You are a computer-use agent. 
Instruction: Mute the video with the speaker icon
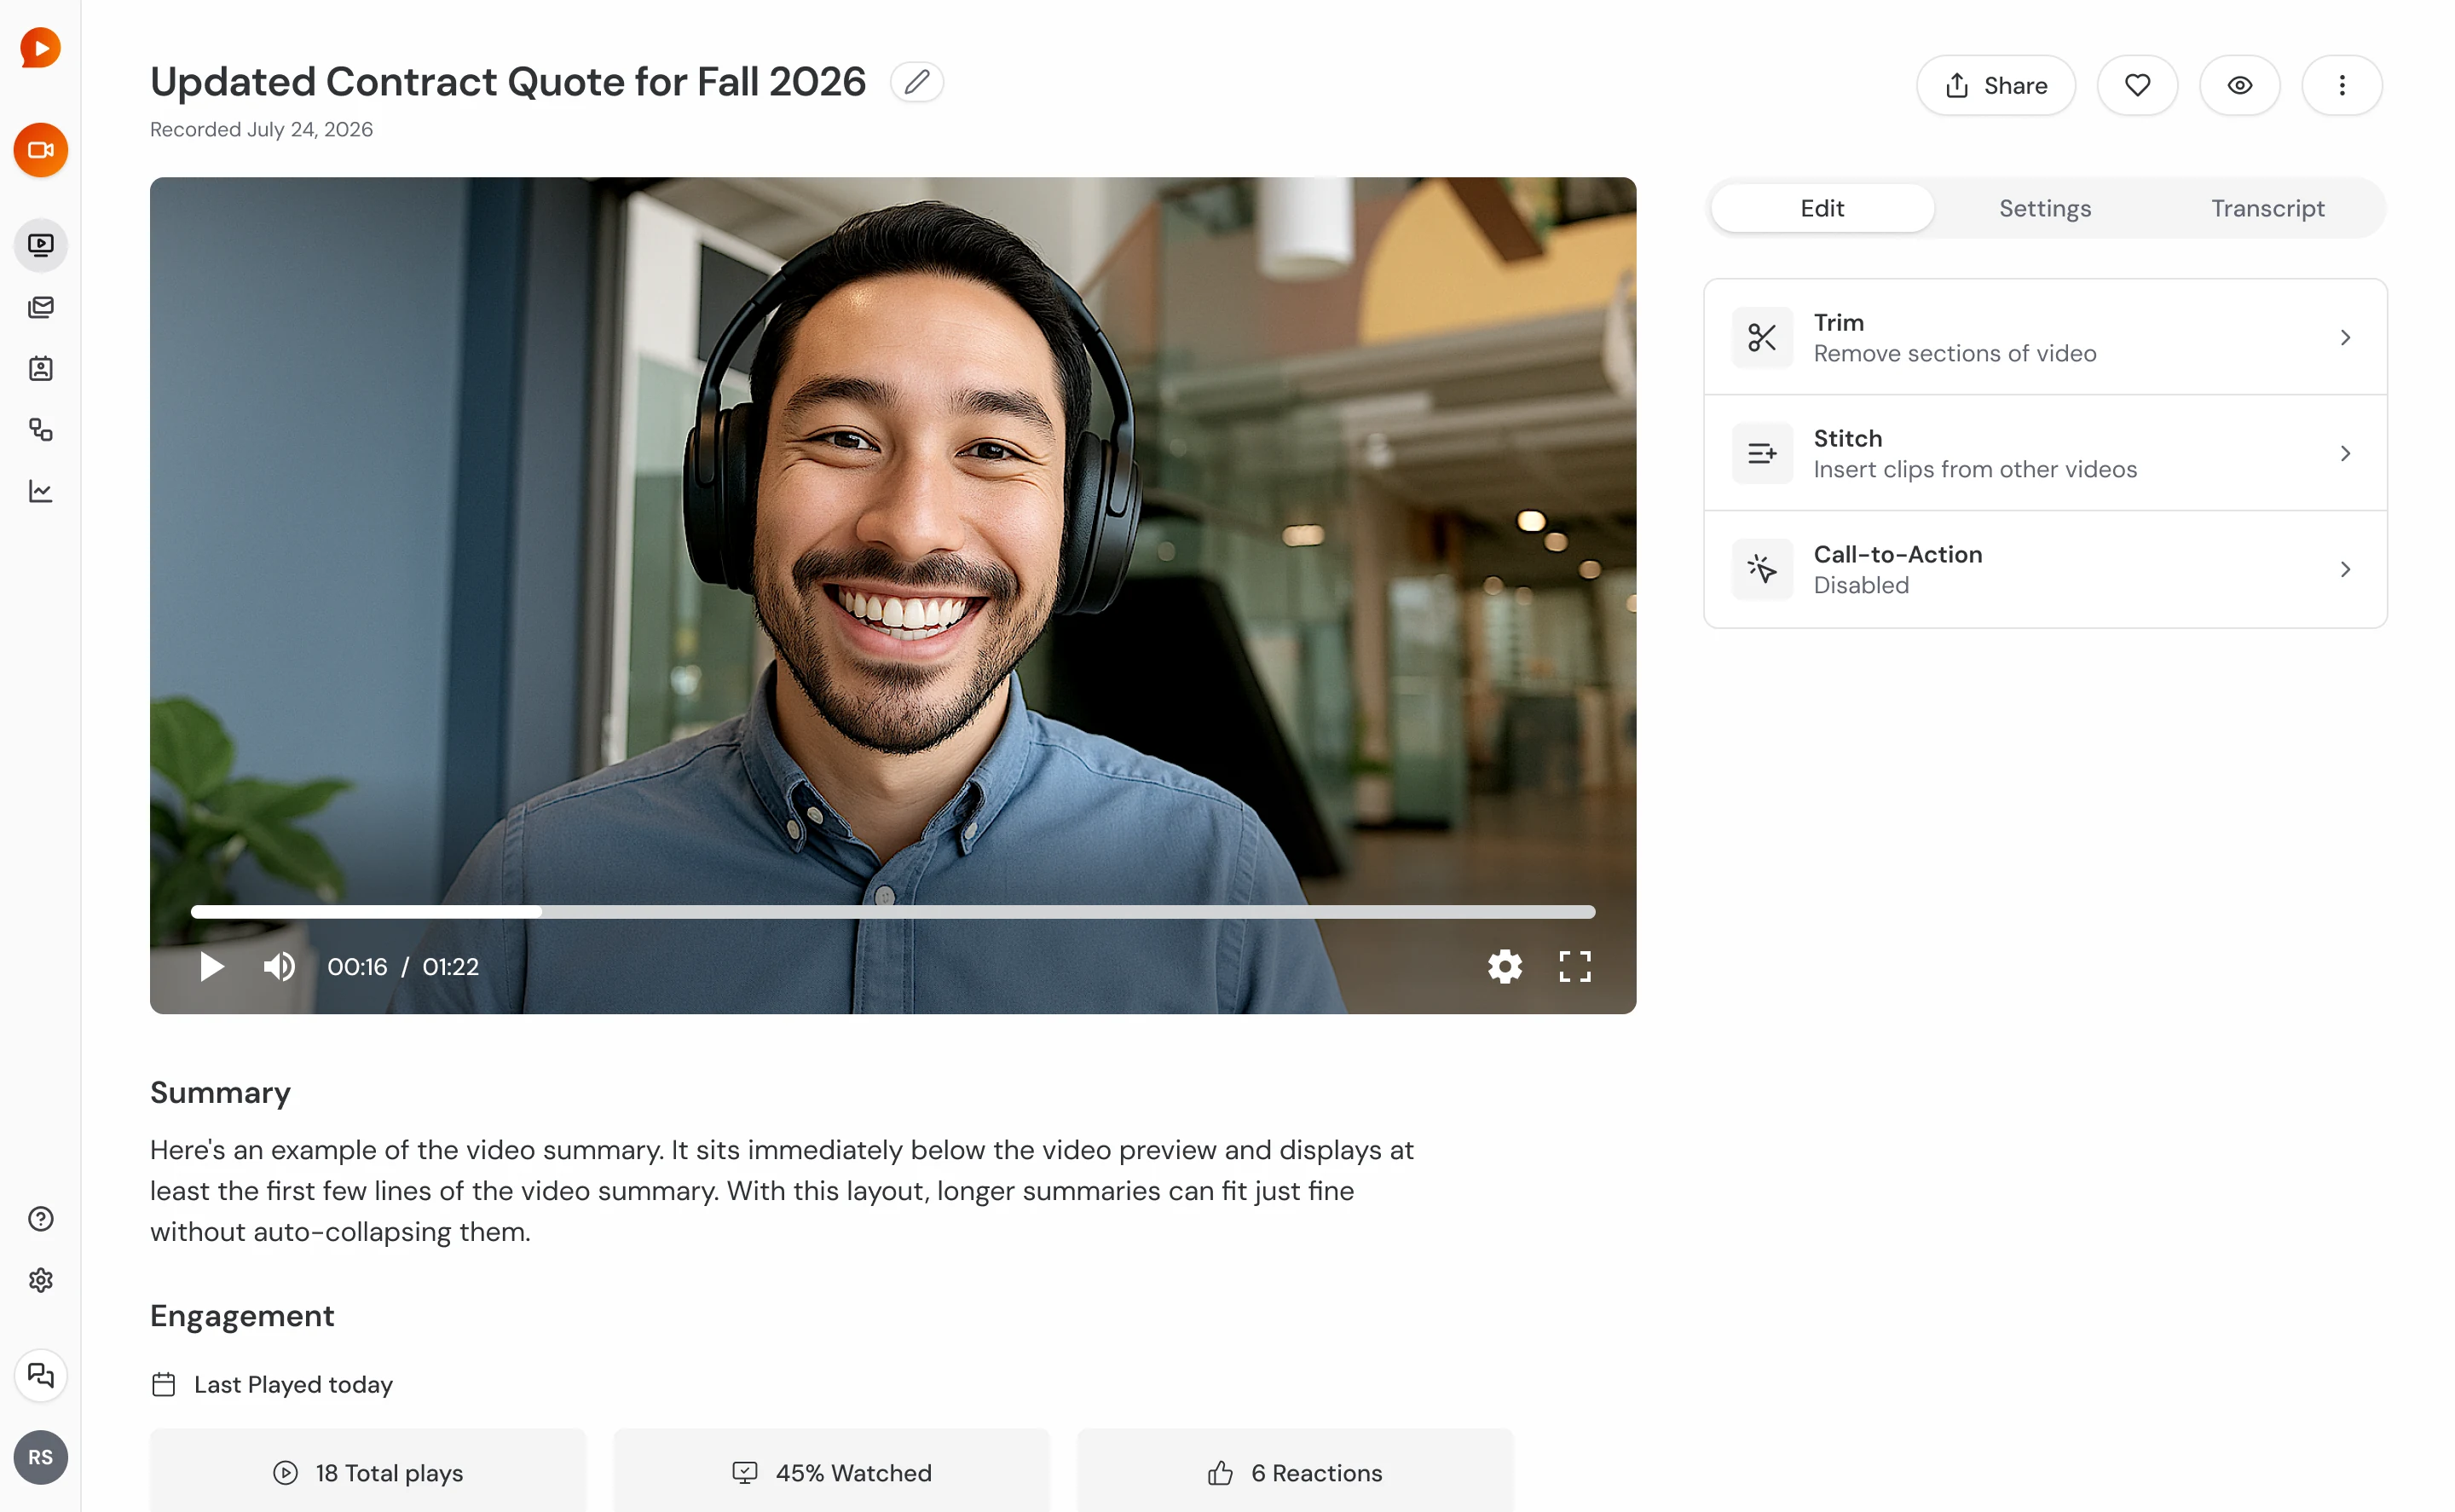pyautogui.click(x=279, y=967)
